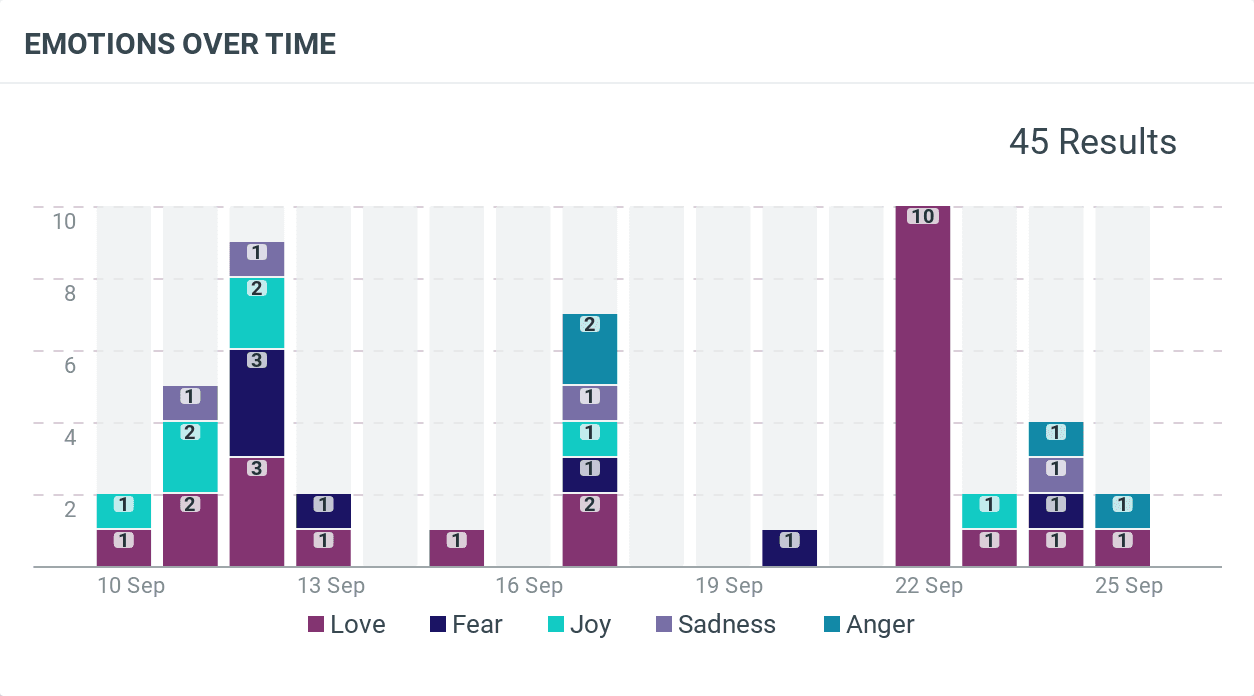Select the Fear segment with value 3
The image size is (1254, 696).
[x=257, y=402]
